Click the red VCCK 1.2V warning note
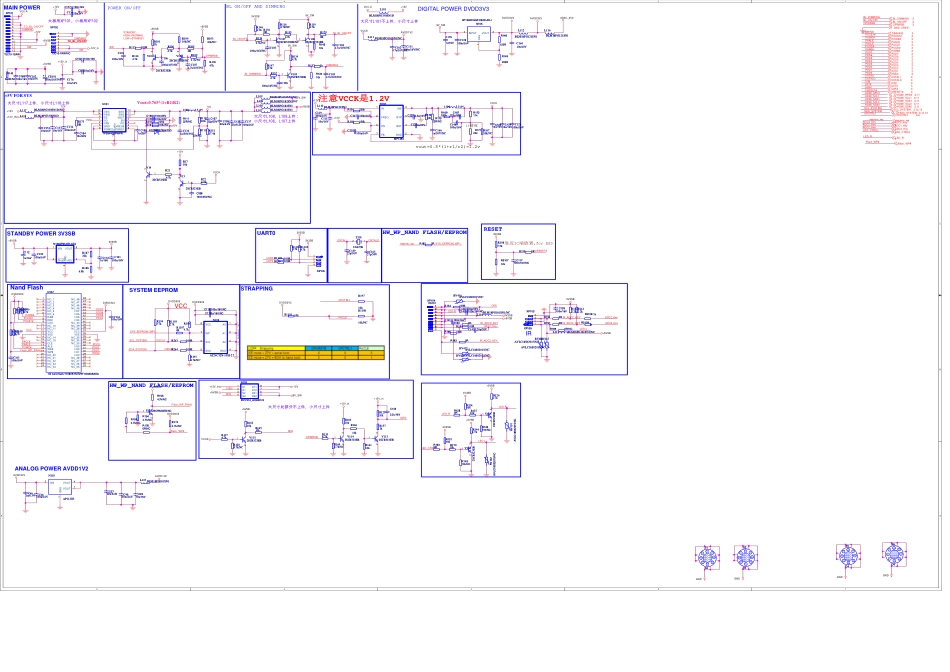Image resolution: width=950 pixels, height=672 pixels. [x=353, y=99]
